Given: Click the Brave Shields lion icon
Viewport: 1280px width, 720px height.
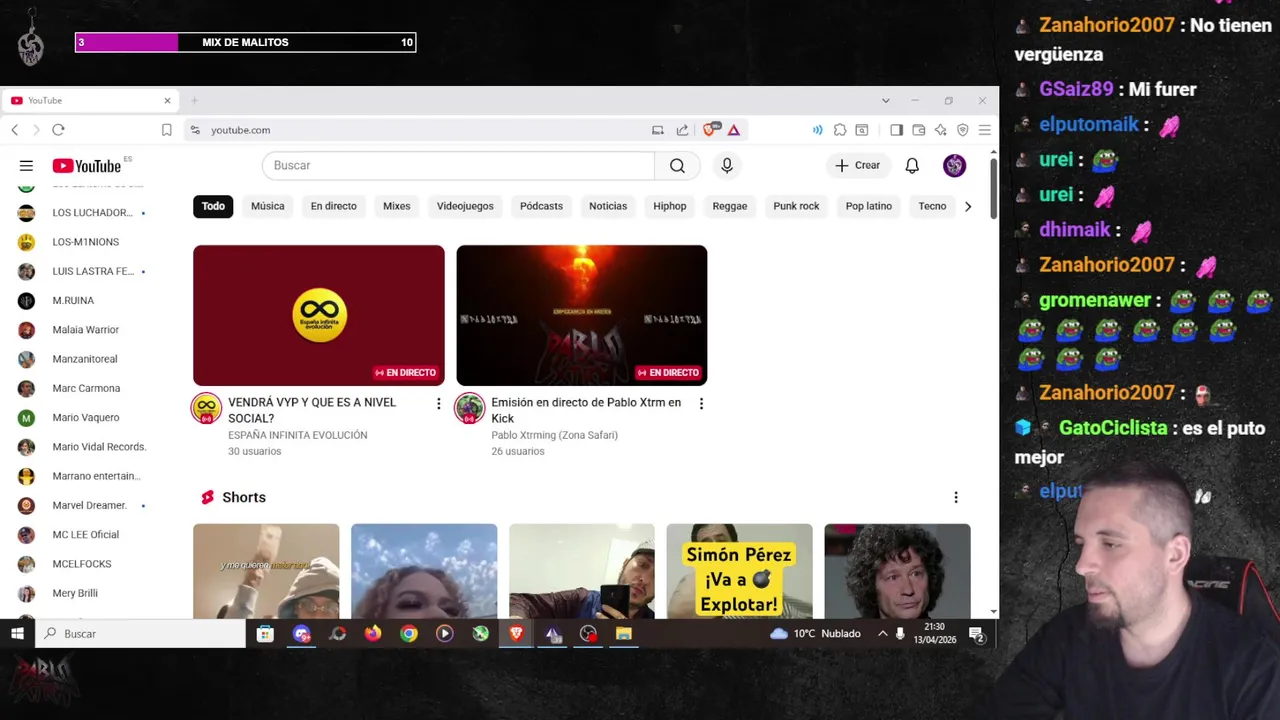Looking at the screenshot, I should (711, 130).
